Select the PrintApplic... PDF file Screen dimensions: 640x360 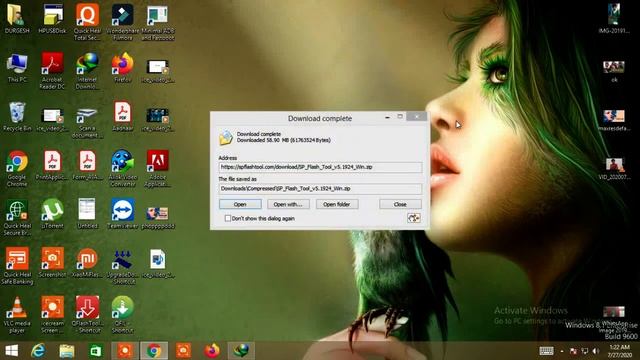[52, 162]
